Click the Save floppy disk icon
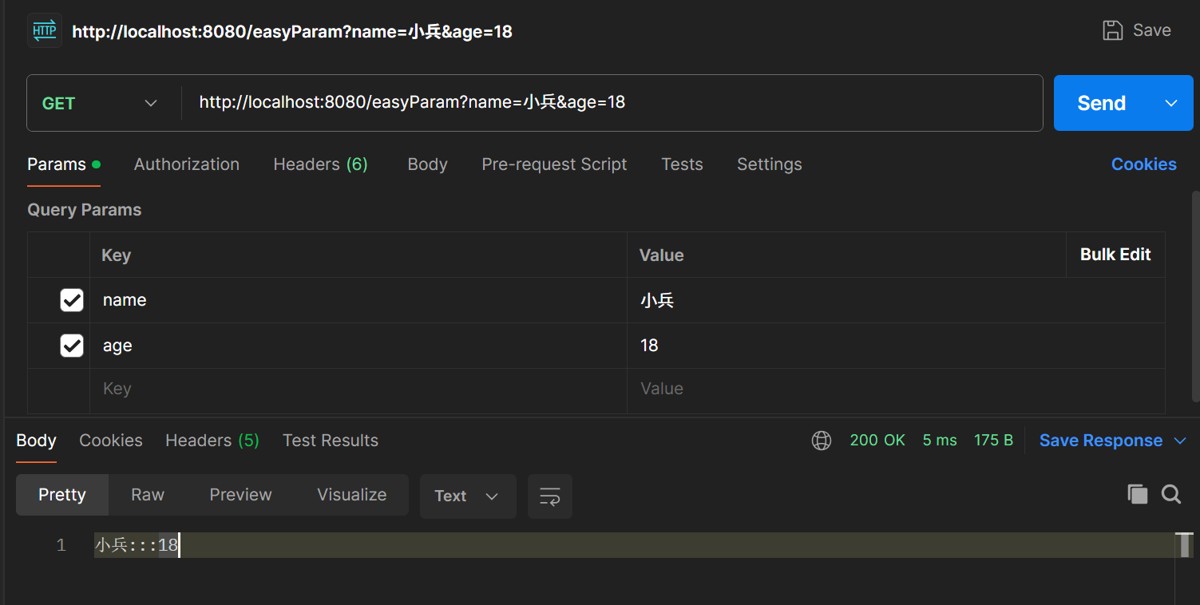Image resolution: width=1200 pixels, height=605 pixels. [1112, 30]
